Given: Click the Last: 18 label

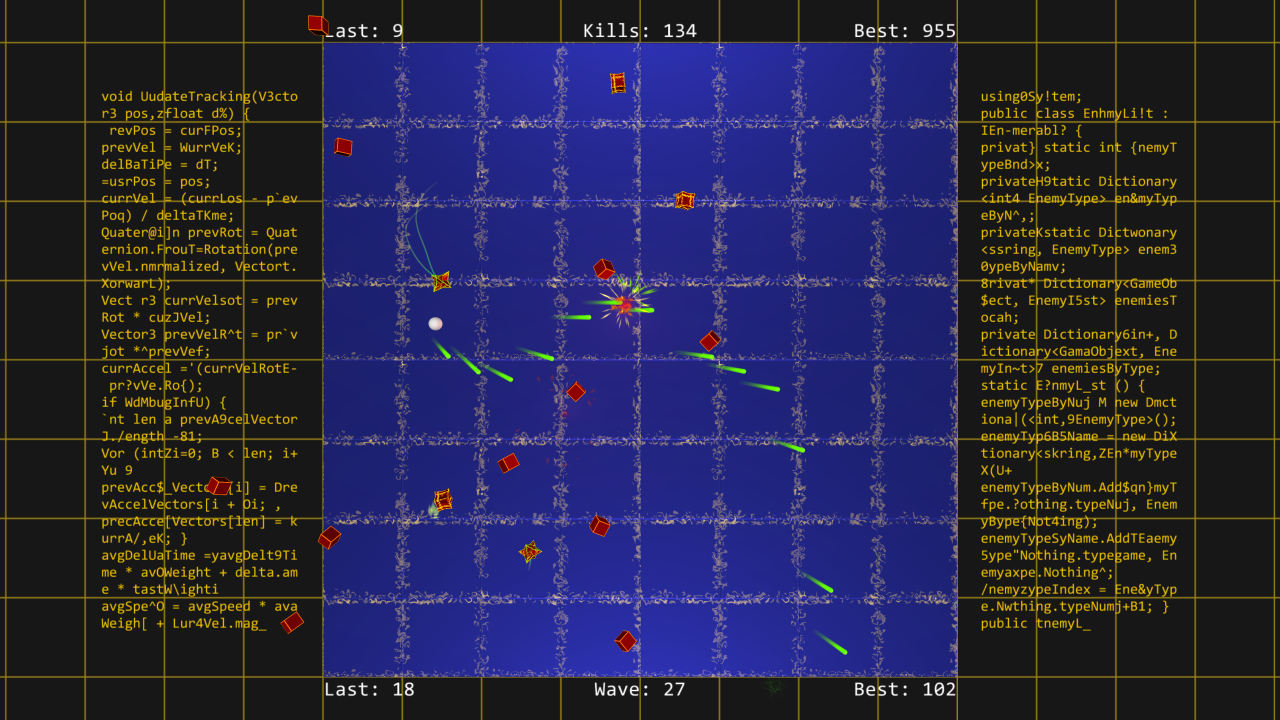Looking at the screenshot, I should 369,689.
